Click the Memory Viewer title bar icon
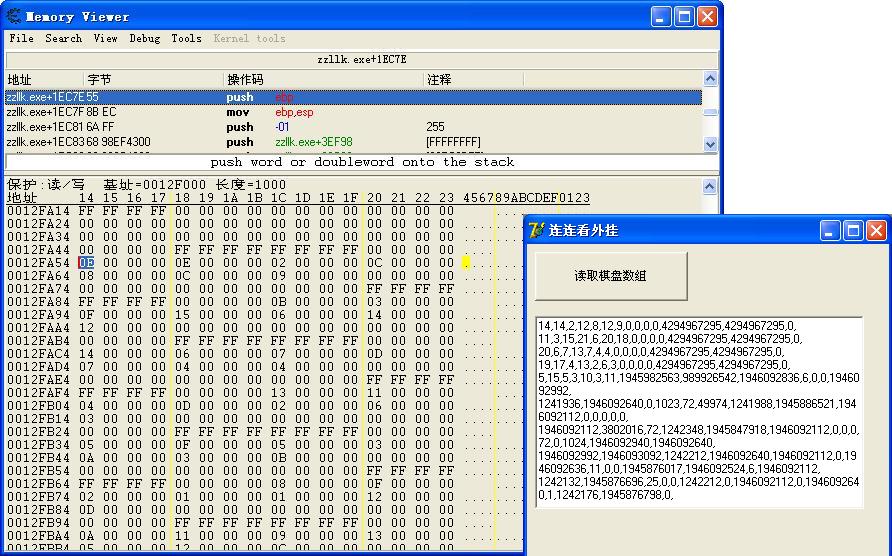 [14, 17]
